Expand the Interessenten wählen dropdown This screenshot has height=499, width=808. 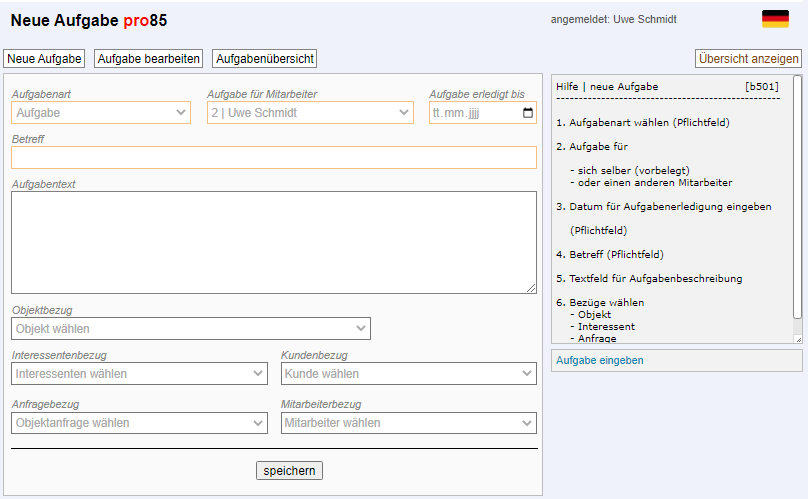tap(139, 374)
